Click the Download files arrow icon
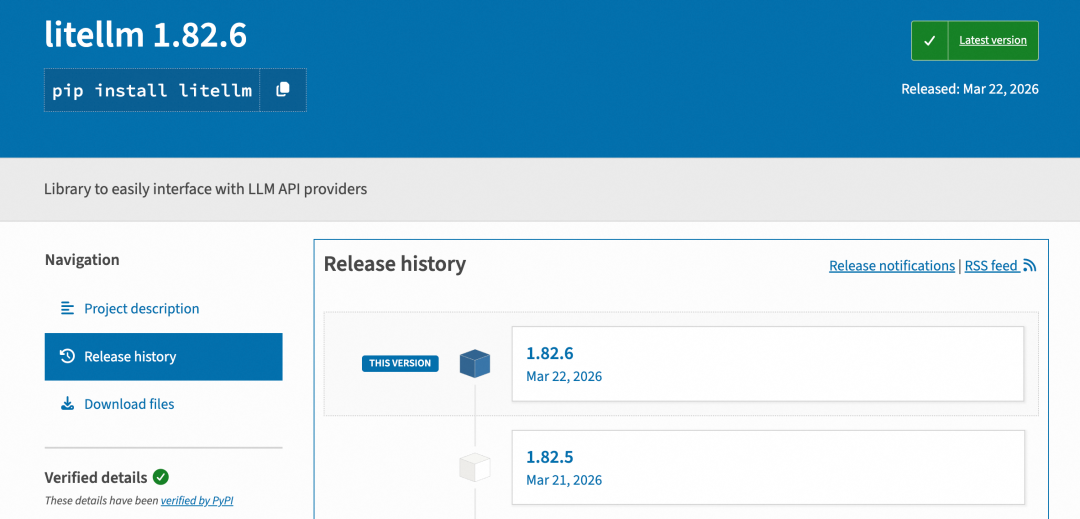Viewport: 1080px width, 519px height. pos(67,404)
